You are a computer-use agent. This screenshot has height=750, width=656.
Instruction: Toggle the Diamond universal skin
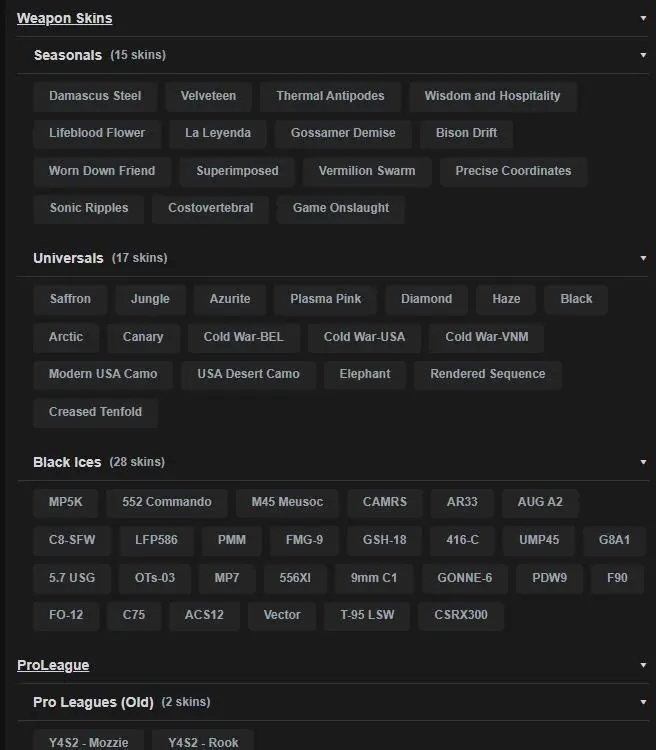pyautogui.click(x=426, y=299)
